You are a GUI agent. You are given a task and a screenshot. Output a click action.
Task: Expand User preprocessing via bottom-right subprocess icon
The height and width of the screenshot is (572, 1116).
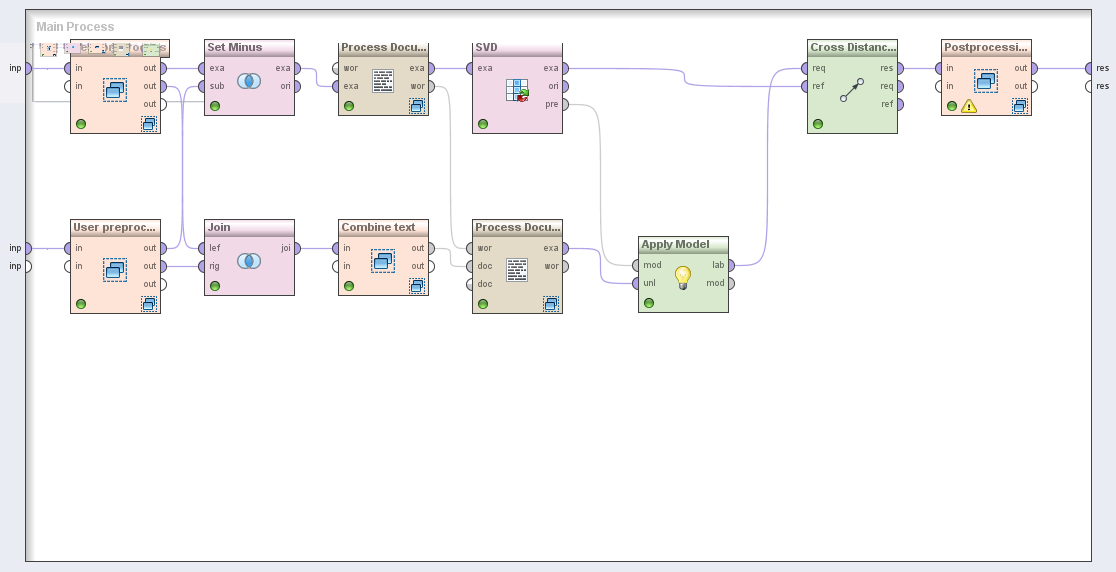149,304
